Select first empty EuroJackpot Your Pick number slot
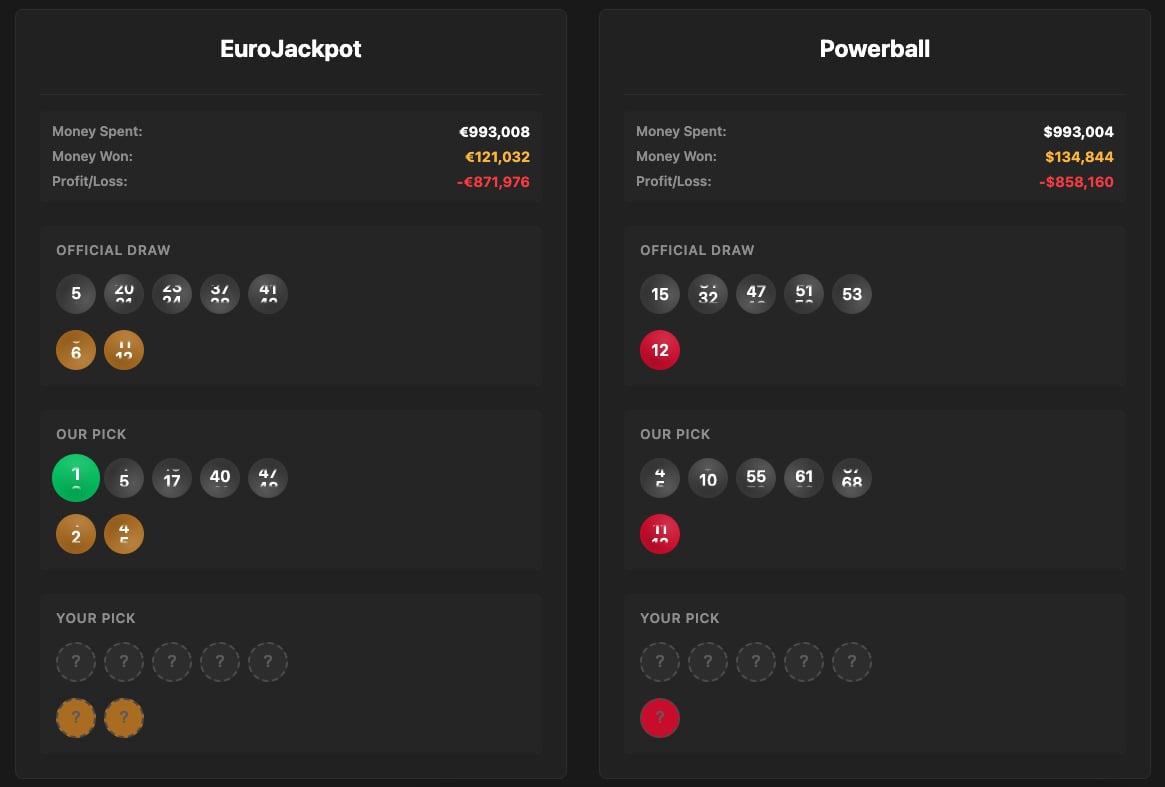The height and width of the screenshot is (787, 1165). 76,662
